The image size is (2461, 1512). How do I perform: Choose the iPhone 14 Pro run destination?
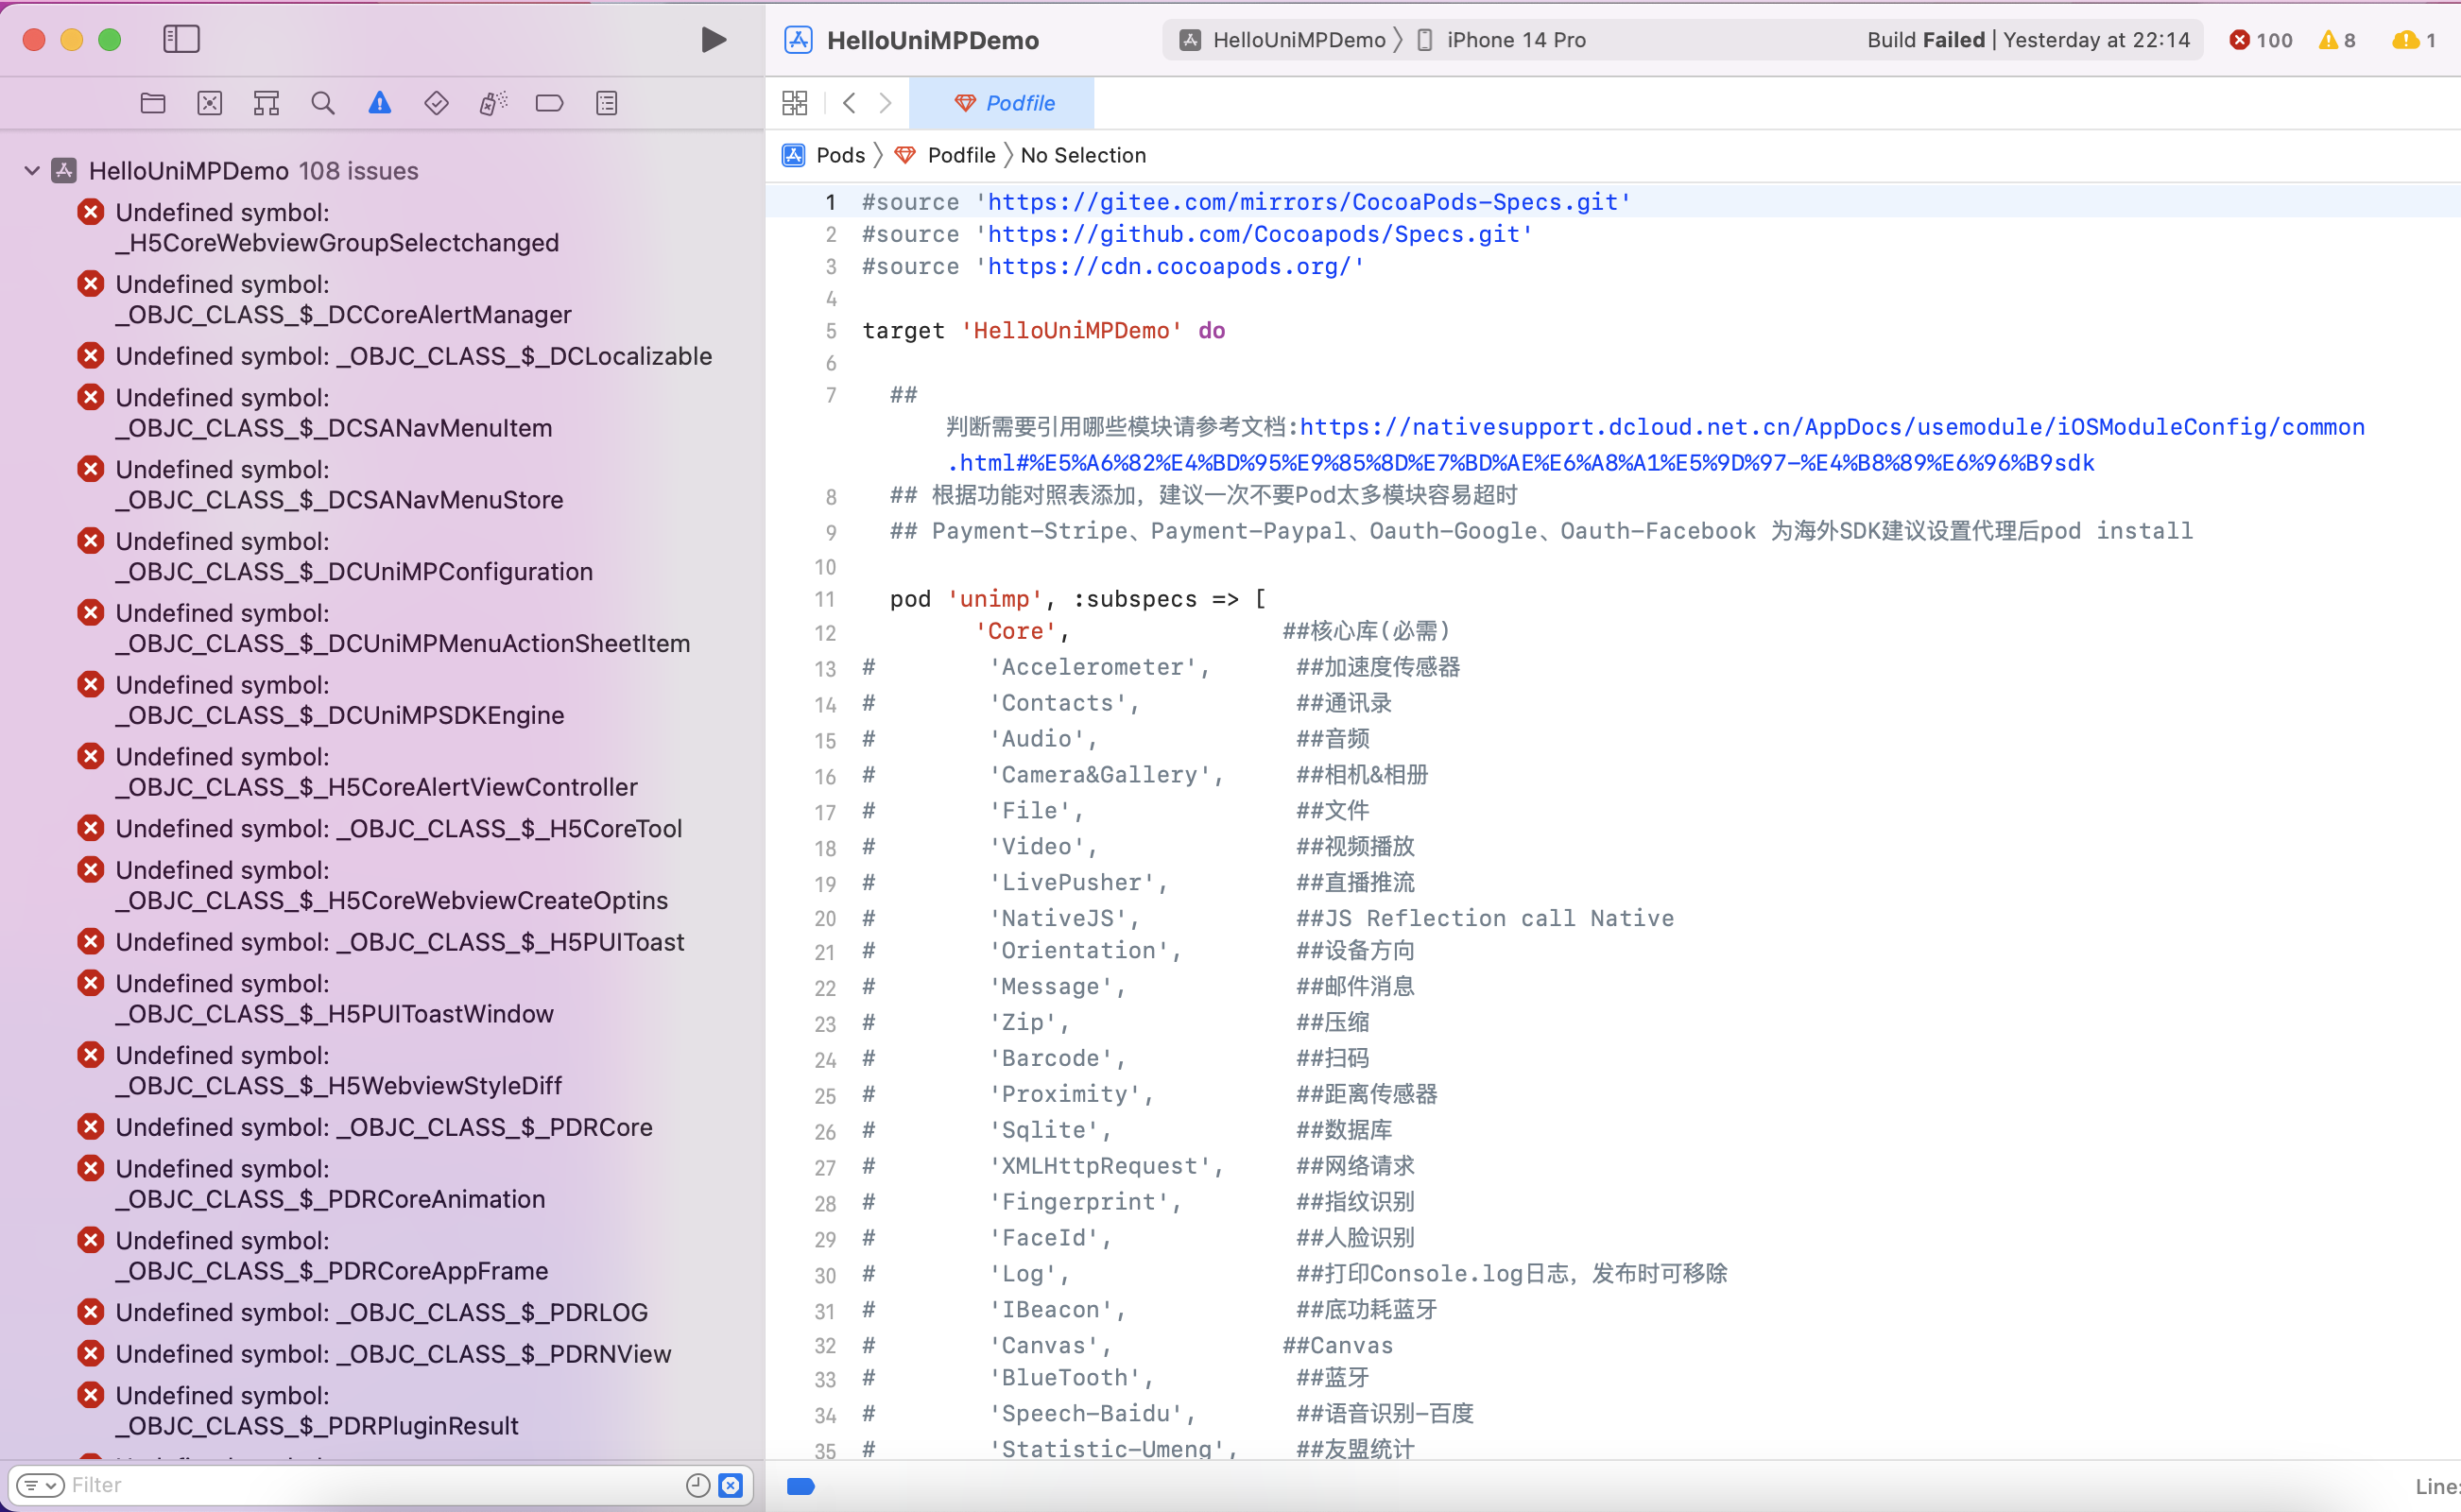(1501, 40)
